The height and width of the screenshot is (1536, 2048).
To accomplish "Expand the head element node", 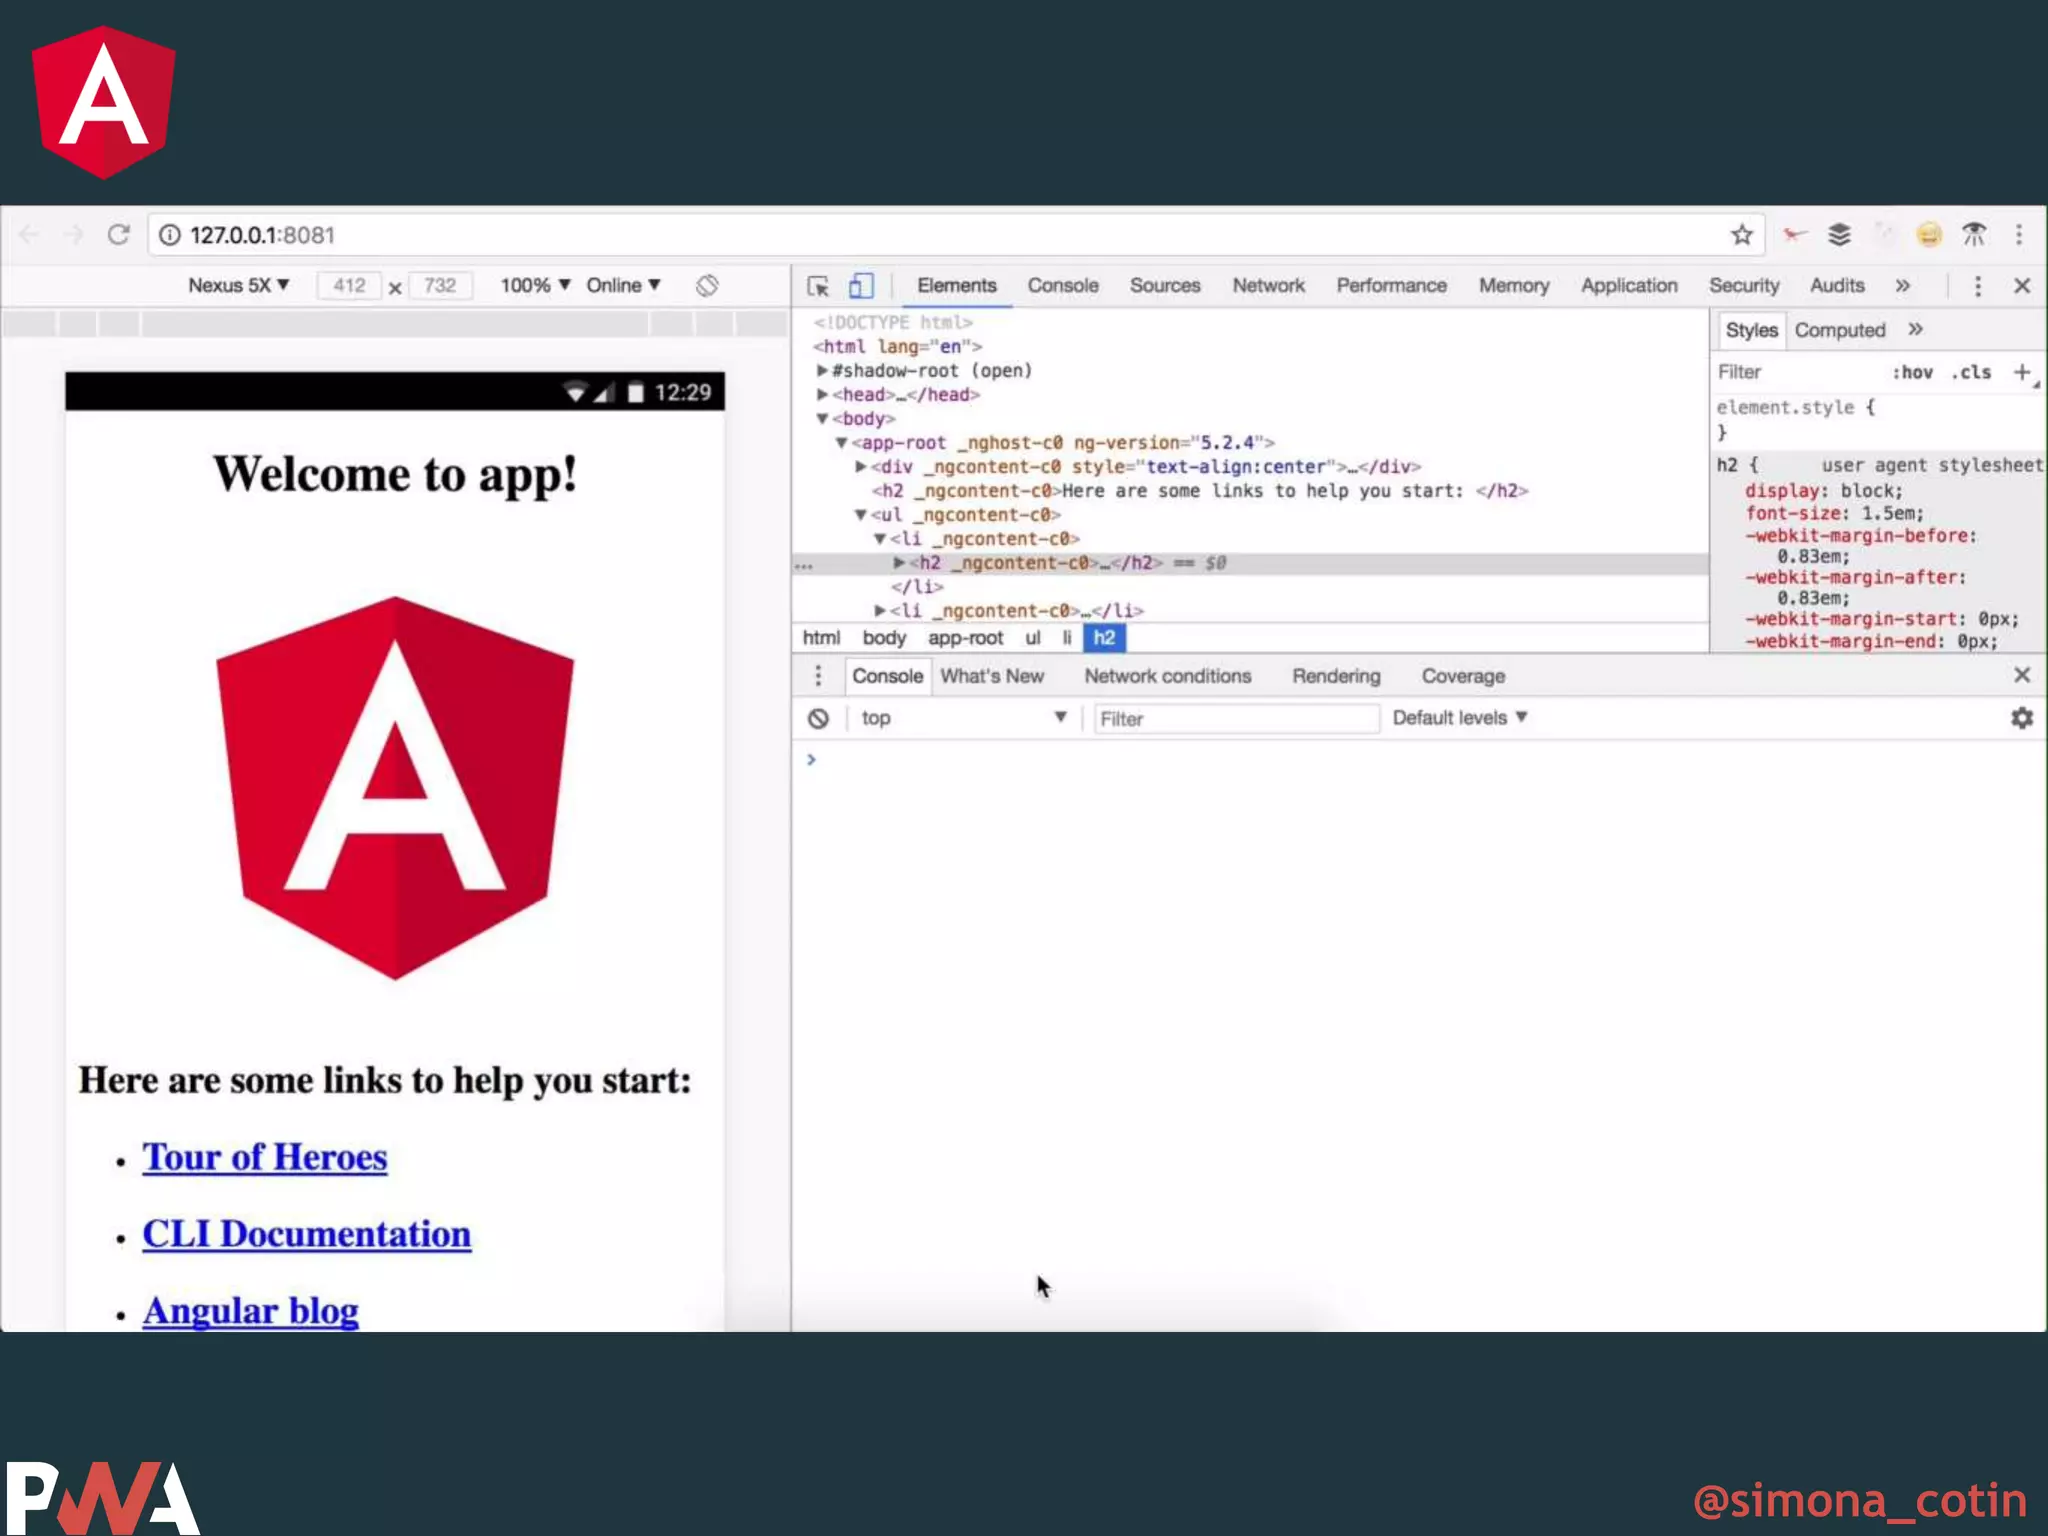I will (x=822, y=395).
